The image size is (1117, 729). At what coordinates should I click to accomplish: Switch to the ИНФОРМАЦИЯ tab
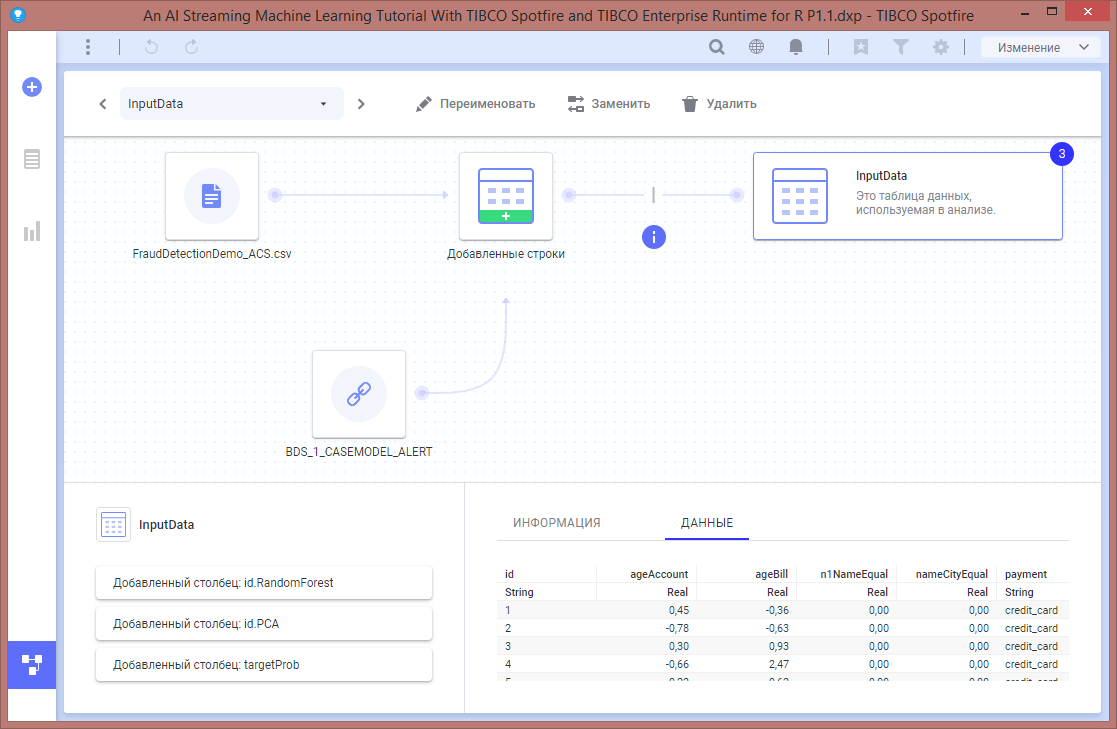point(556,523)
